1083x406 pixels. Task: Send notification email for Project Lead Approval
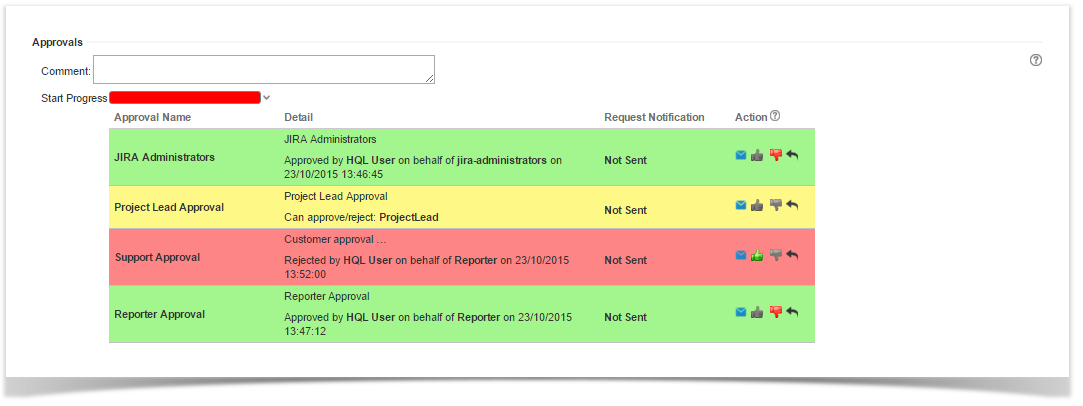tap(741, 205)
